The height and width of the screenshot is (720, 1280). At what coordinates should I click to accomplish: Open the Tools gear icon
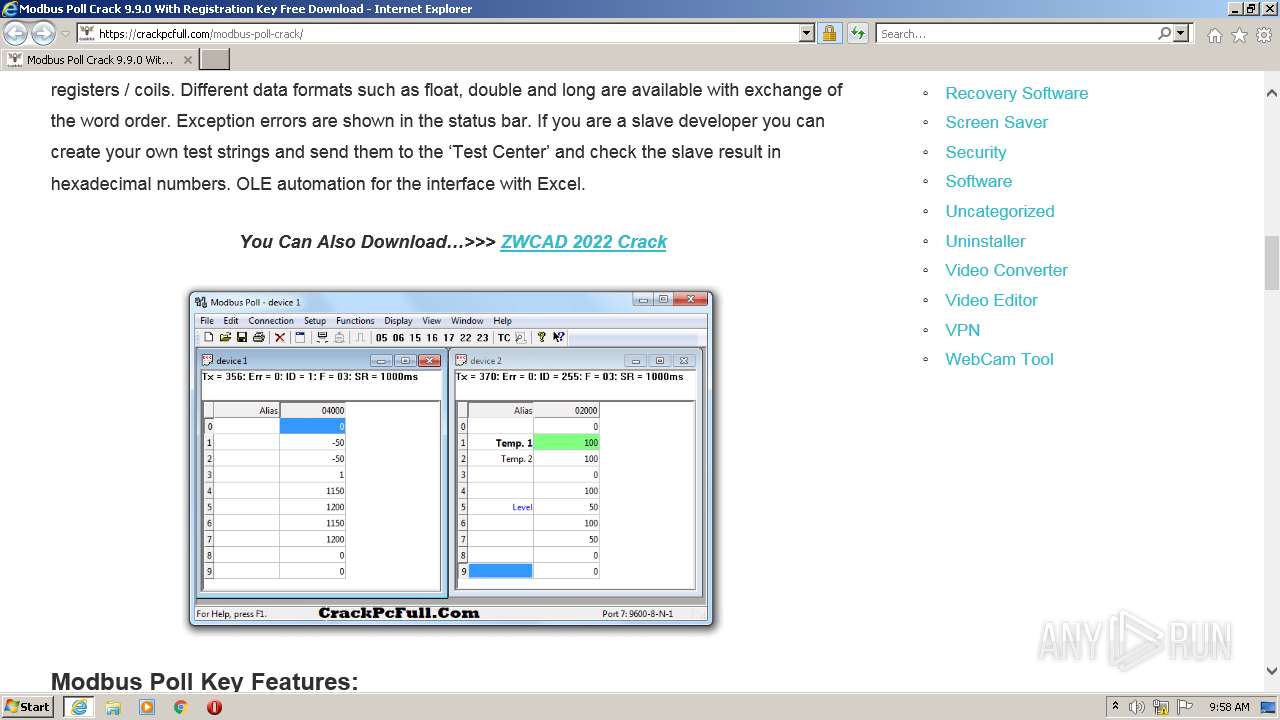[1264, 34]
